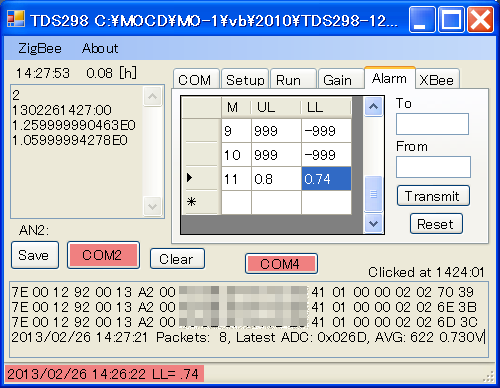Select the Alarm tab
The image size is (500, 388).
point(389,78)
